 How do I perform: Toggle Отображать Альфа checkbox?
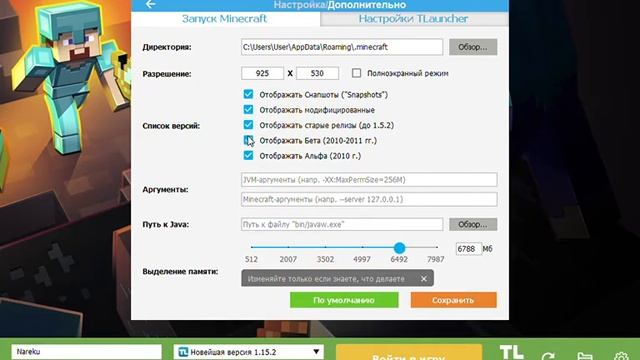click(248, 156)
